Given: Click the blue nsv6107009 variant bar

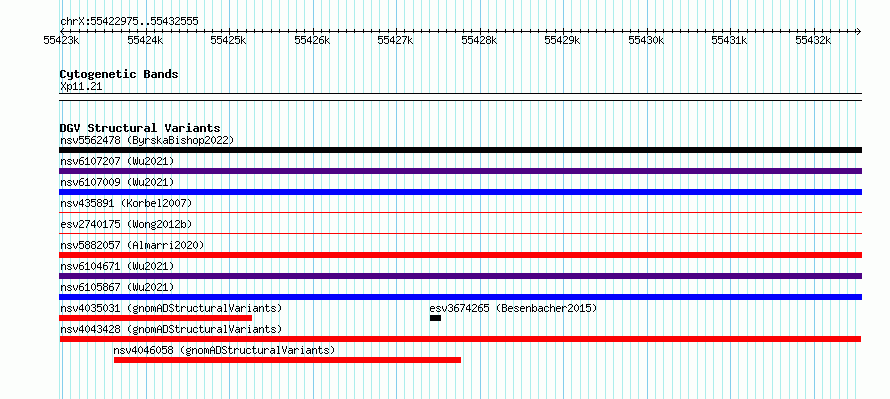Looking at the screenshot, I should 460,192.
